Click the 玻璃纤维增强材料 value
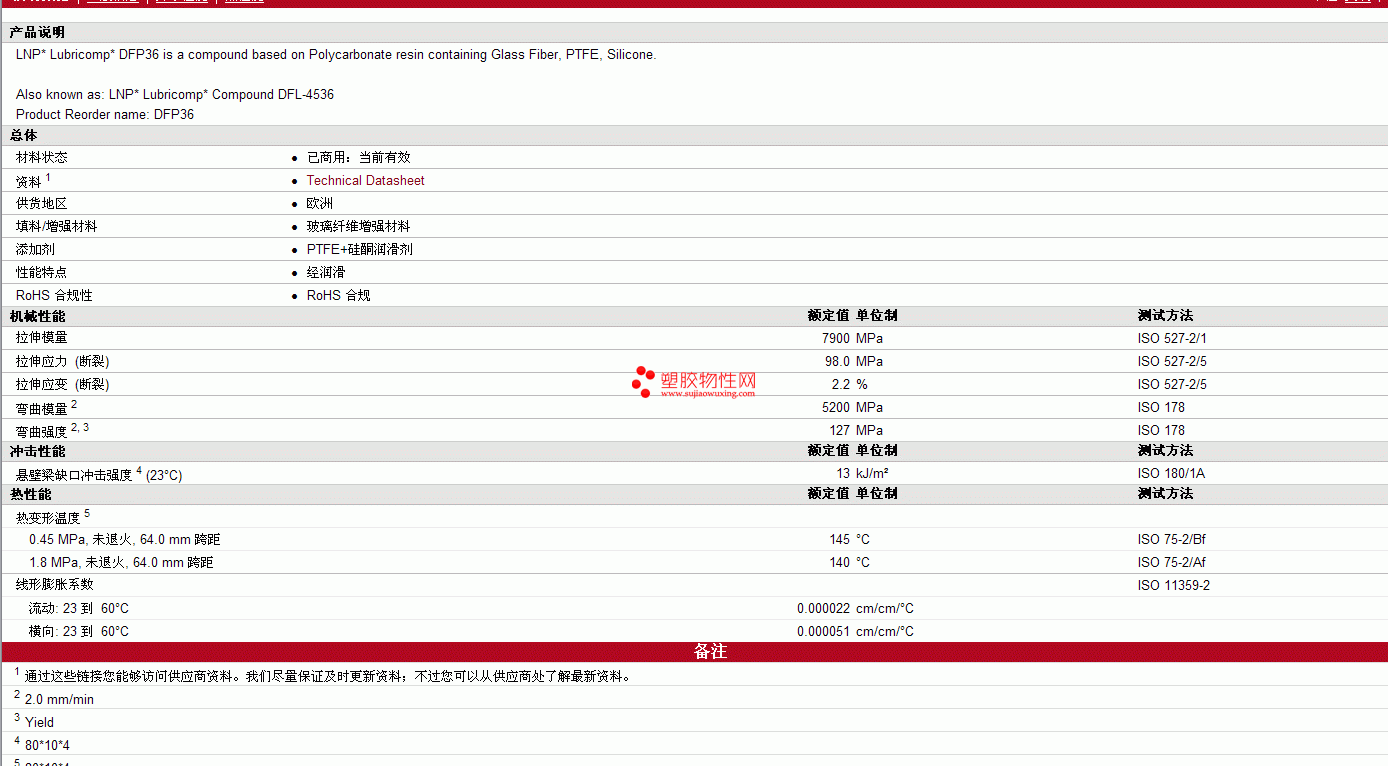This screenshot has width=1388, height=766. [358, 227]
